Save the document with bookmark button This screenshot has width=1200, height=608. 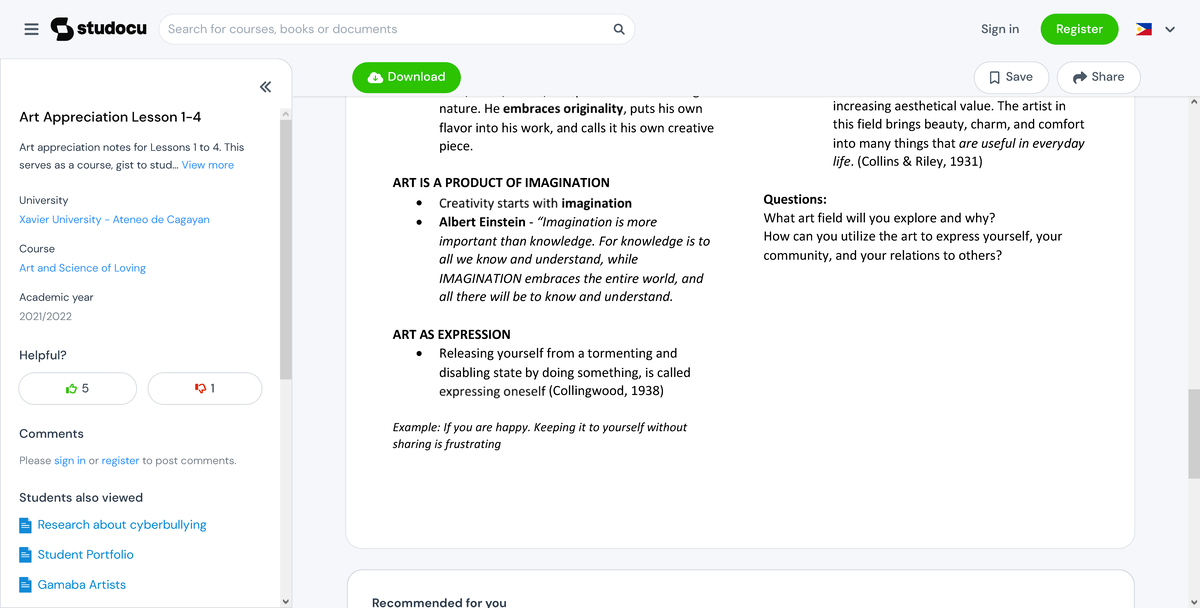pyautogui.click(x=1010, y=77)
